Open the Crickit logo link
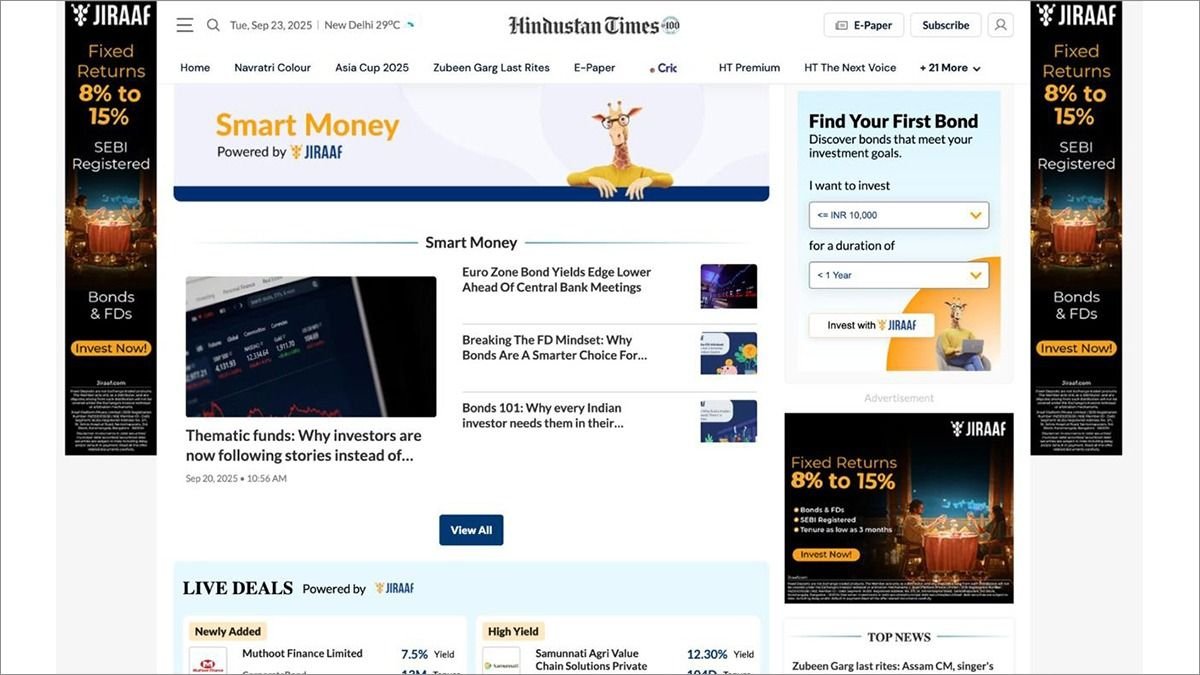 663,68
